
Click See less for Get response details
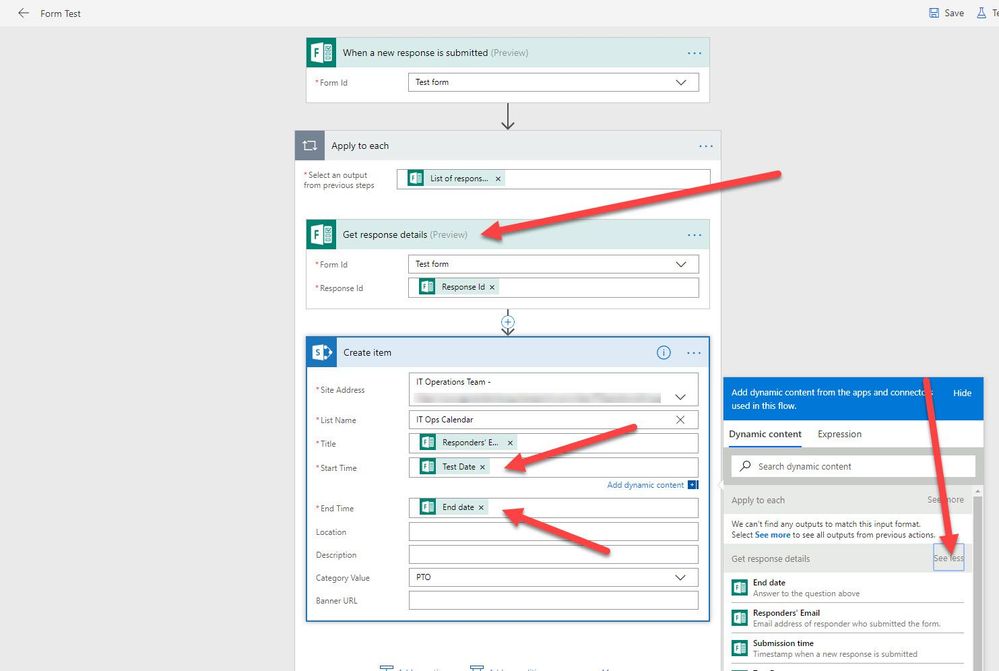949,558
